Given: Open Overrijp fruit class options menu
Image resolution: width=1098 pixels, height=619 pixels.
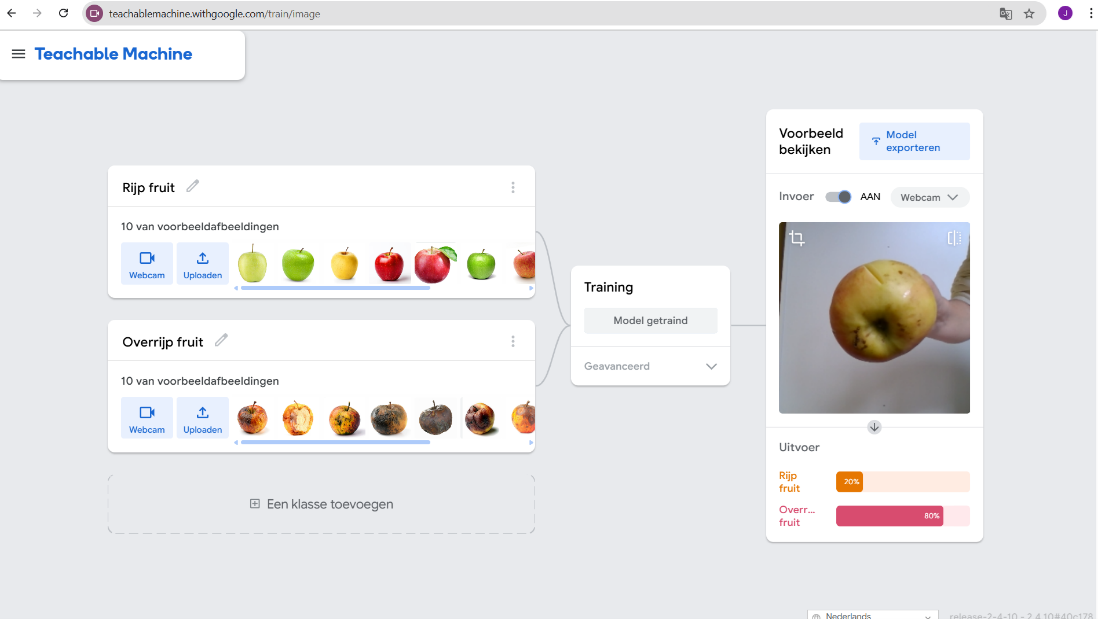Looking at the screenshot, I should [x=513, y=341].
